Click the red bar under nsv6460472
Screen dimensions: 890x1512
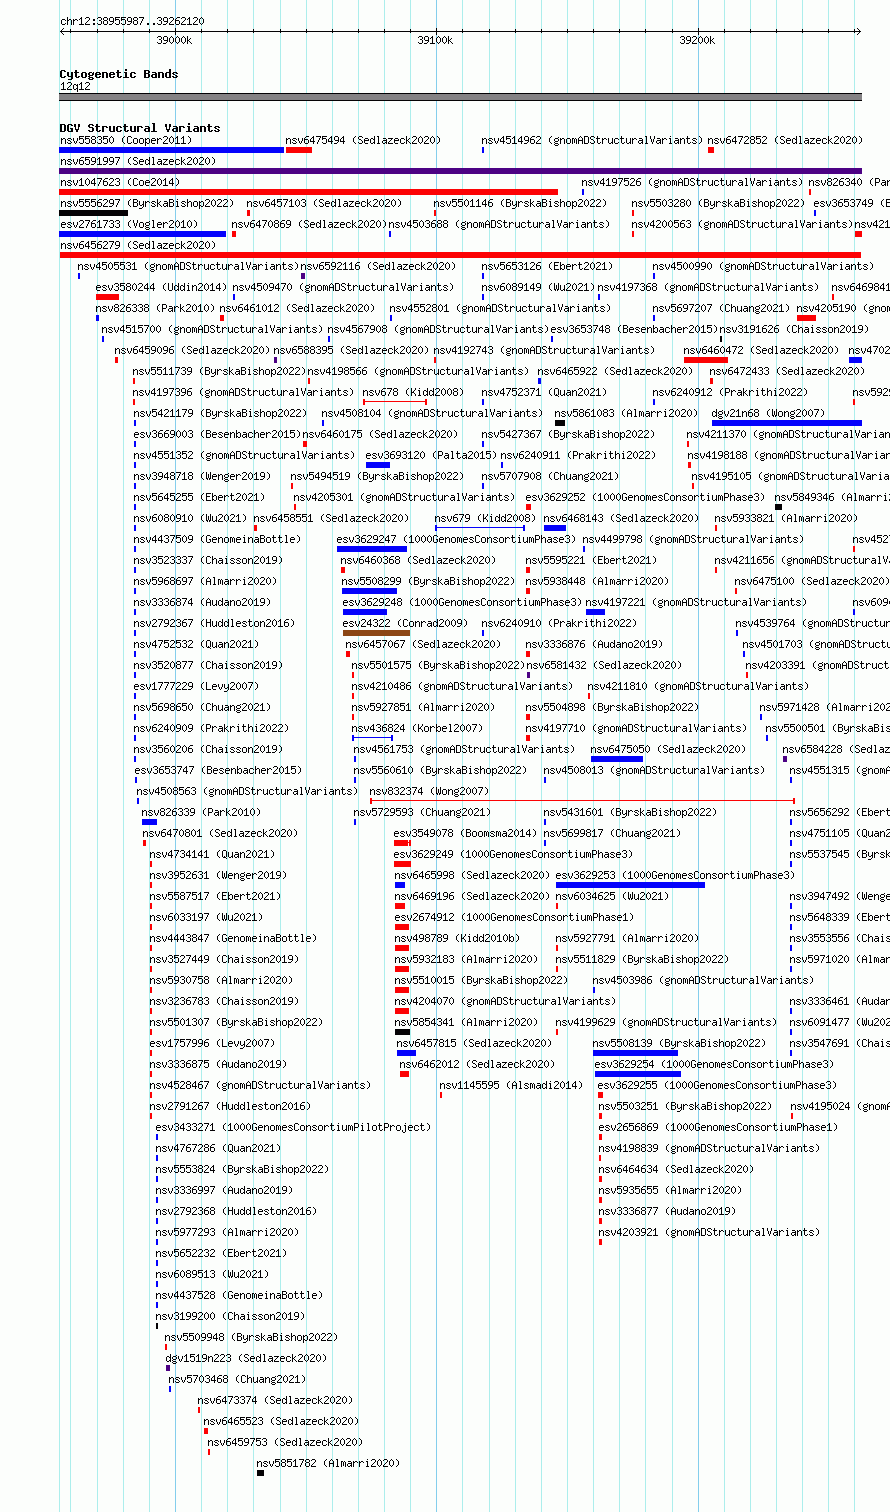706,360
